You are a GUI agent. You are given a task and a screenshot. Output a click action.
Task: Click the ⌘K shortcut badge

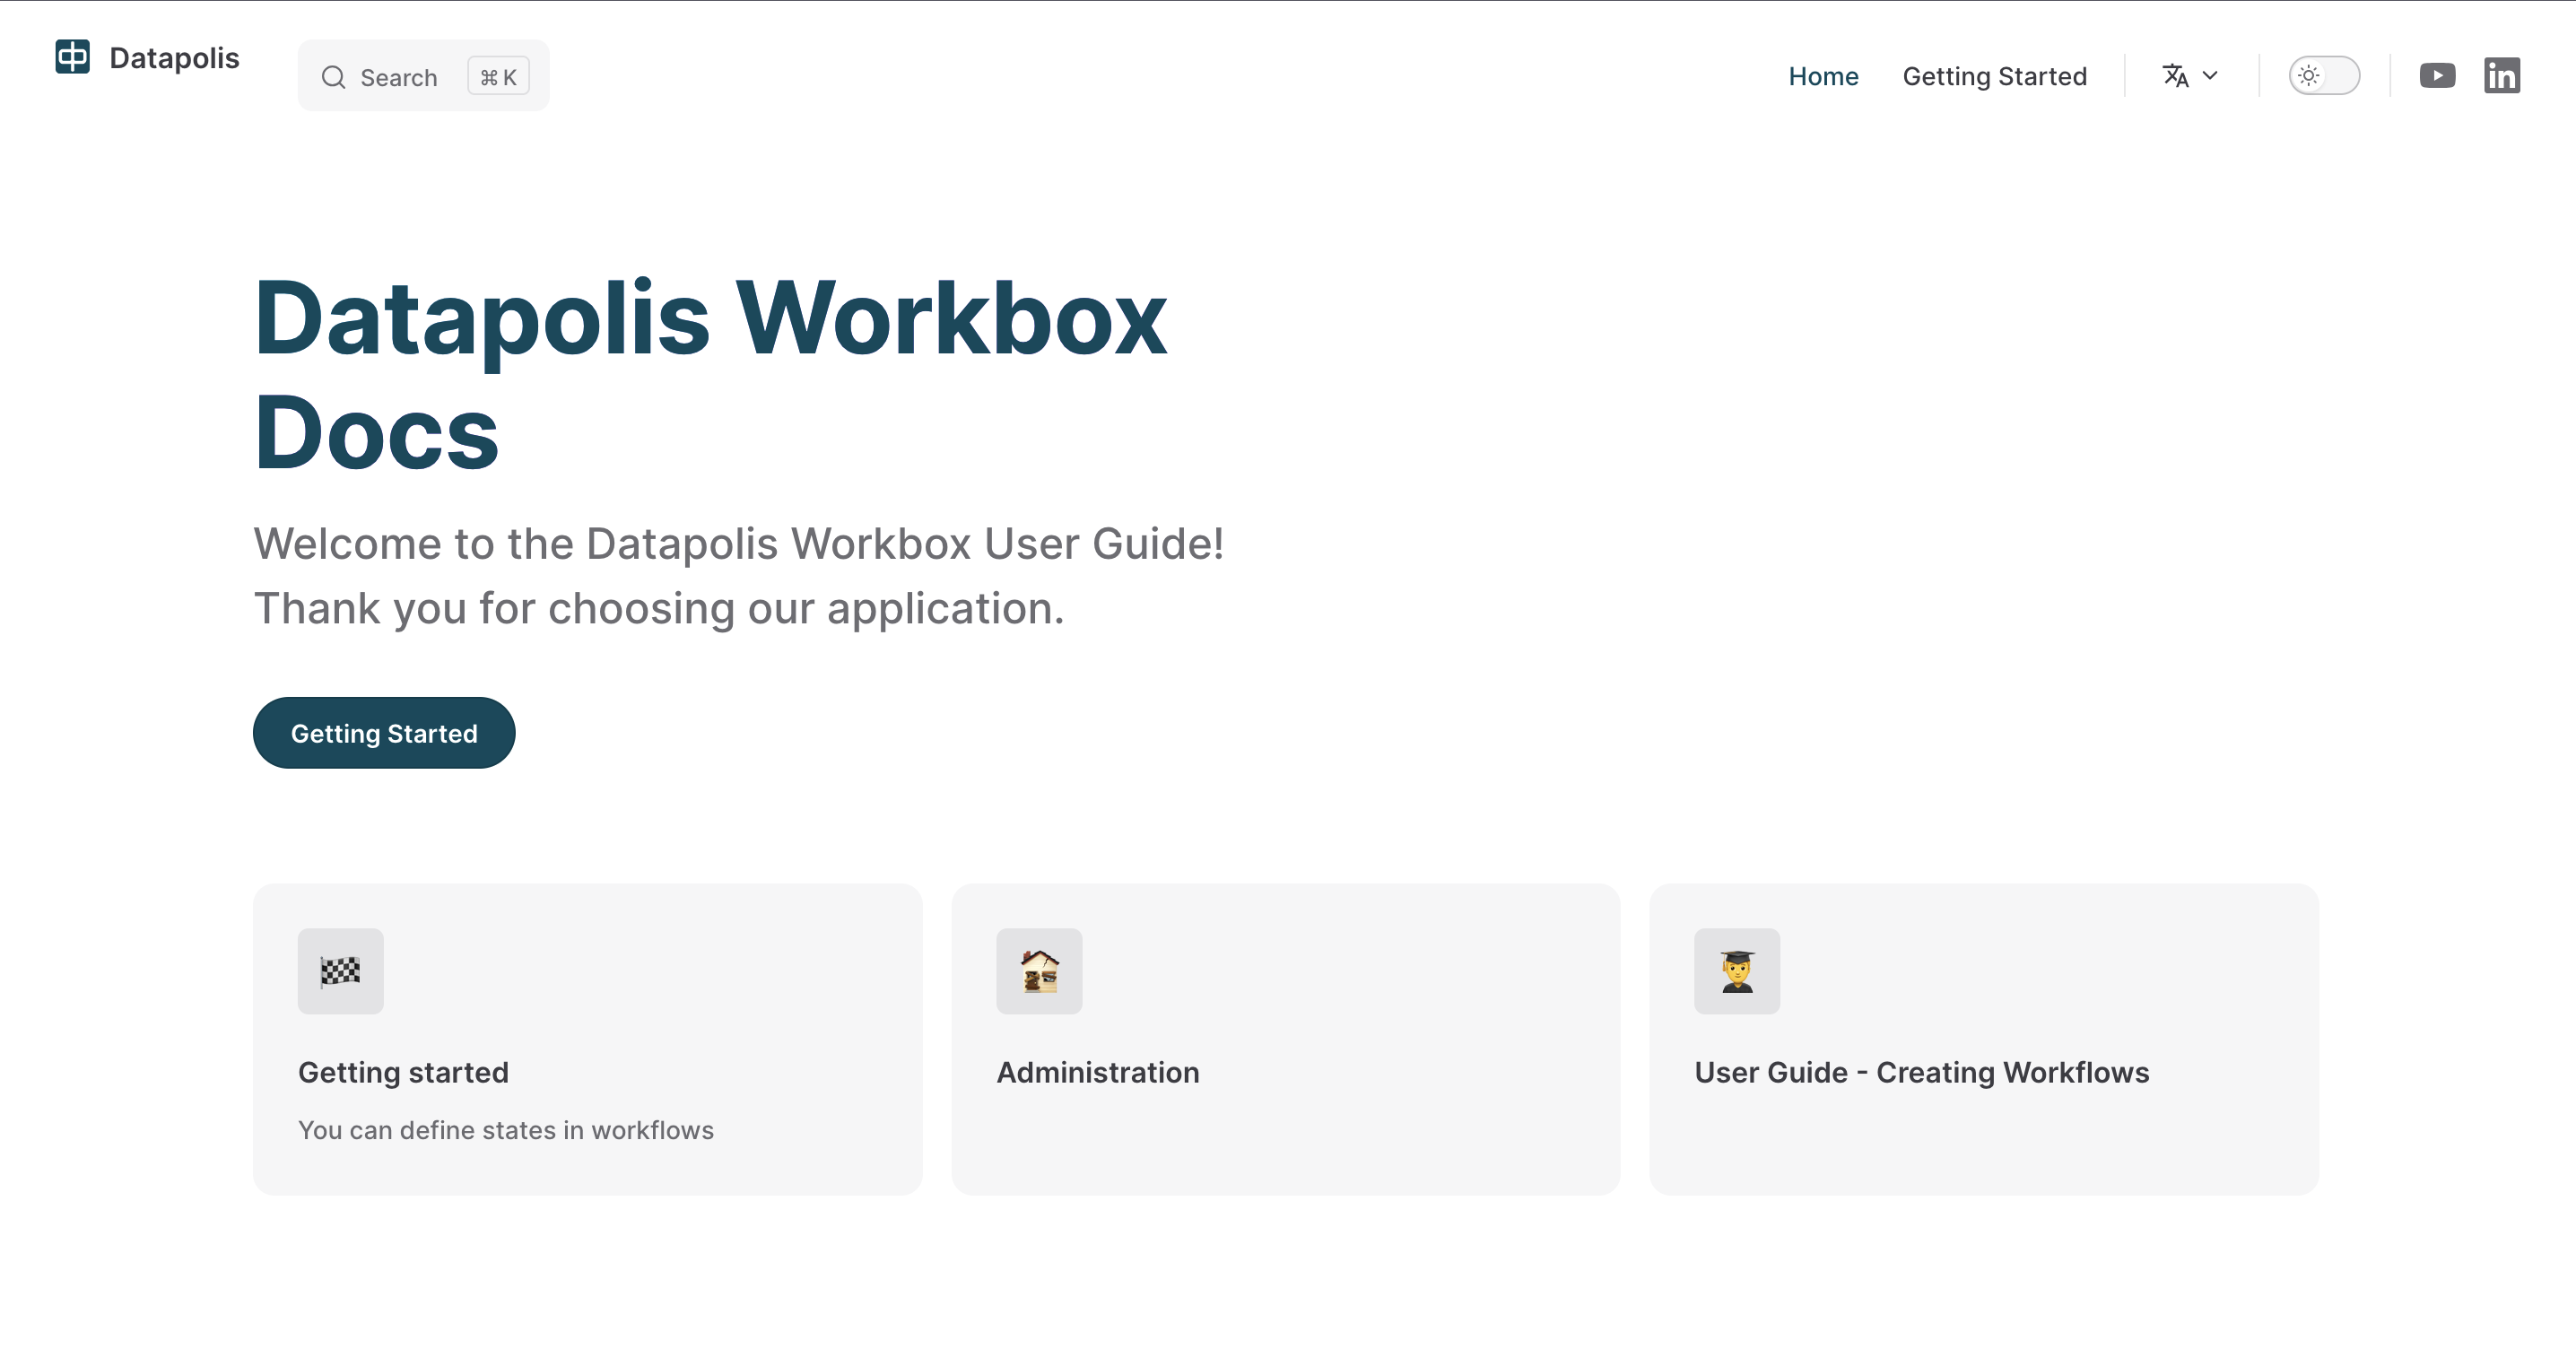tap(498, 77)
